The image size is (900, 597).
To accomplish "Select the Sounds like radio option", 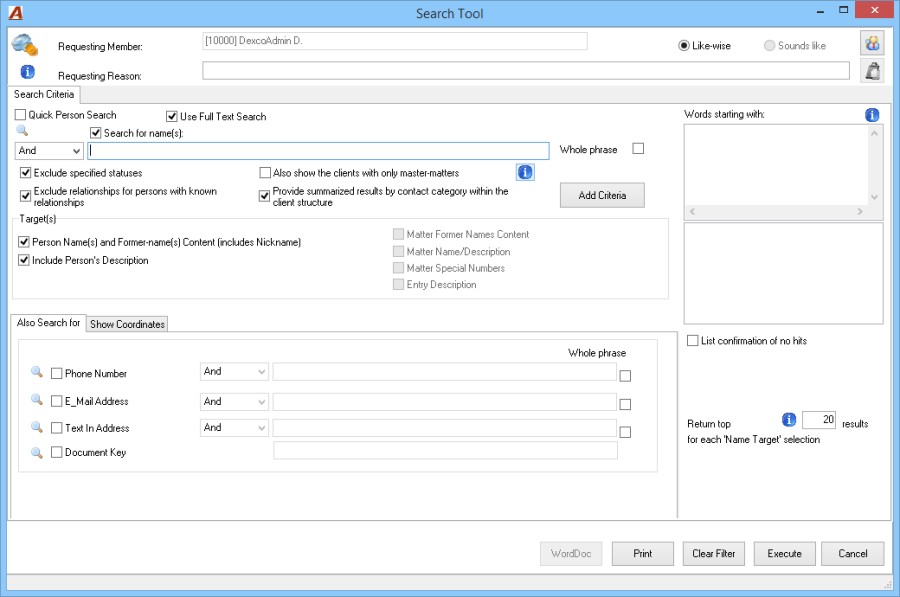I will (769, 45).
